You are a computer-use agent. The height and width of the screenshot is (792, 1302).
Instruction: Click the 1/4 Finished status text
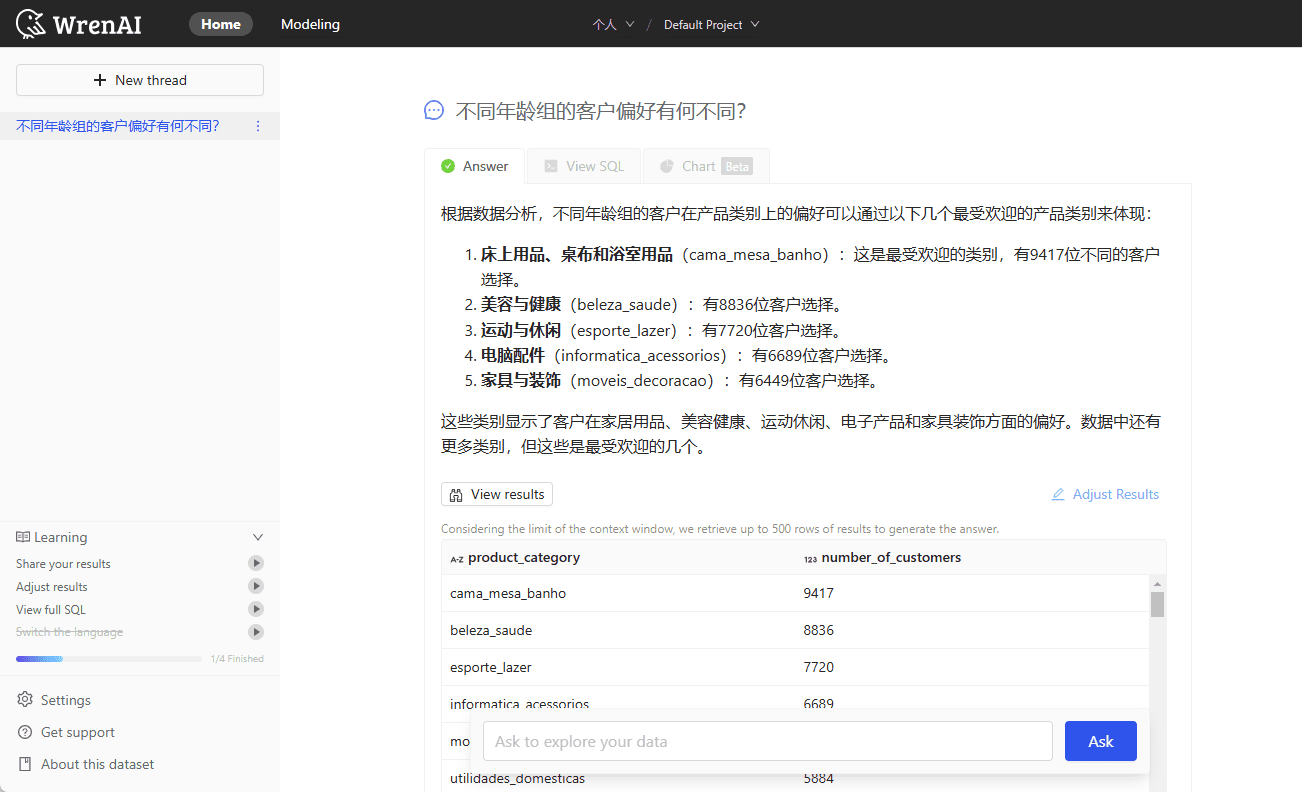click(237, 659)
